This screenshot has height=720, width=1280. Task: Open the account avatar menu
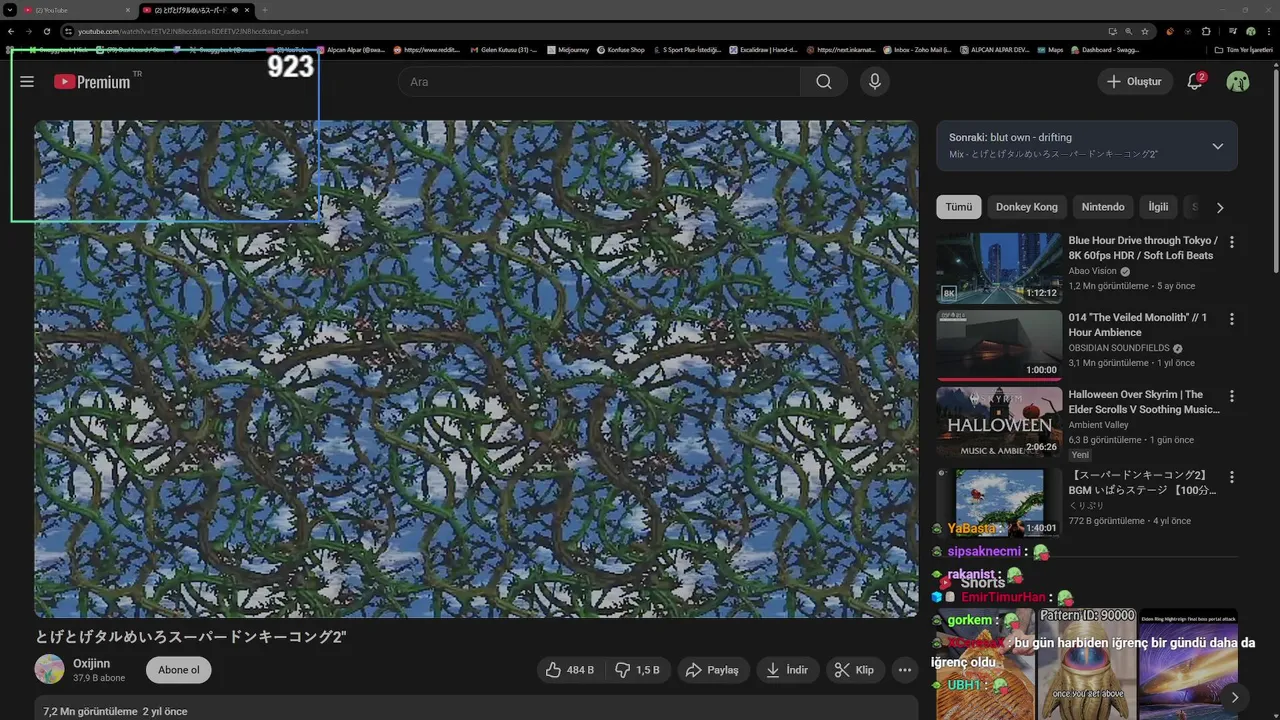click(x=1238, y=81)
